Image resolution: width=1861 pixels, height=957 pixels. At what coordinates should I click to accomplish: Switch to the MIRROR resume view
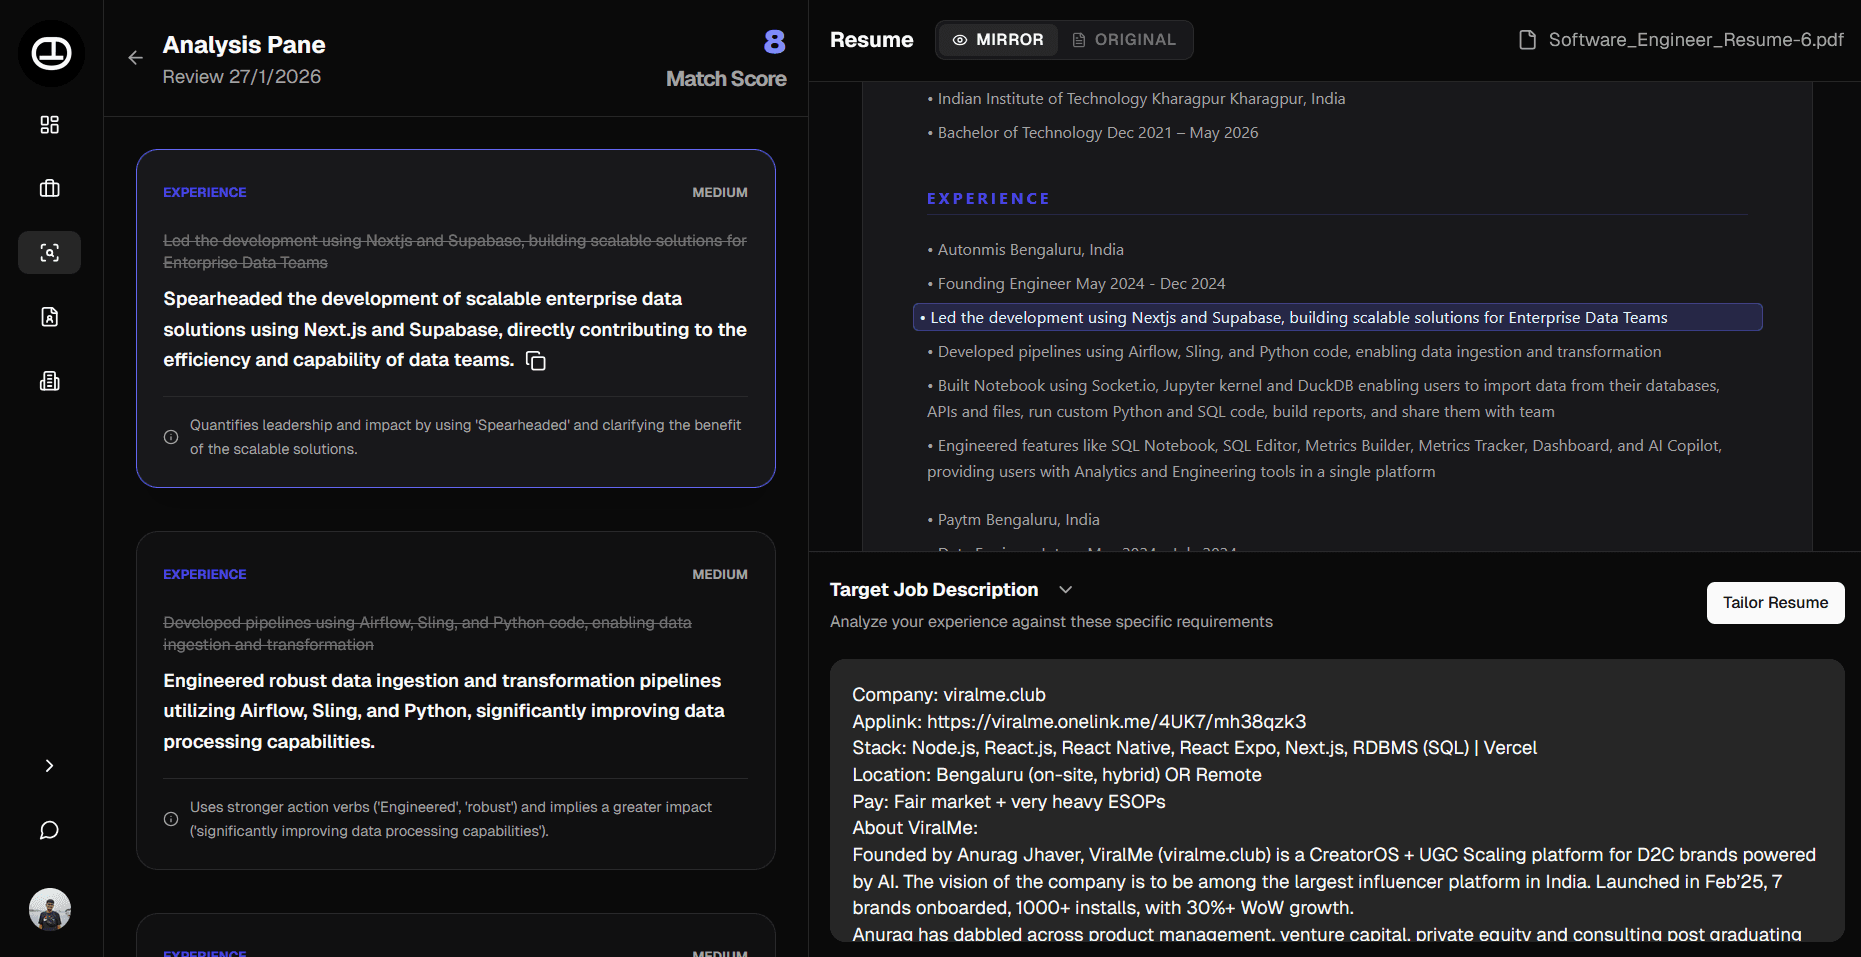pyautogui.click(x=998, y=40)
